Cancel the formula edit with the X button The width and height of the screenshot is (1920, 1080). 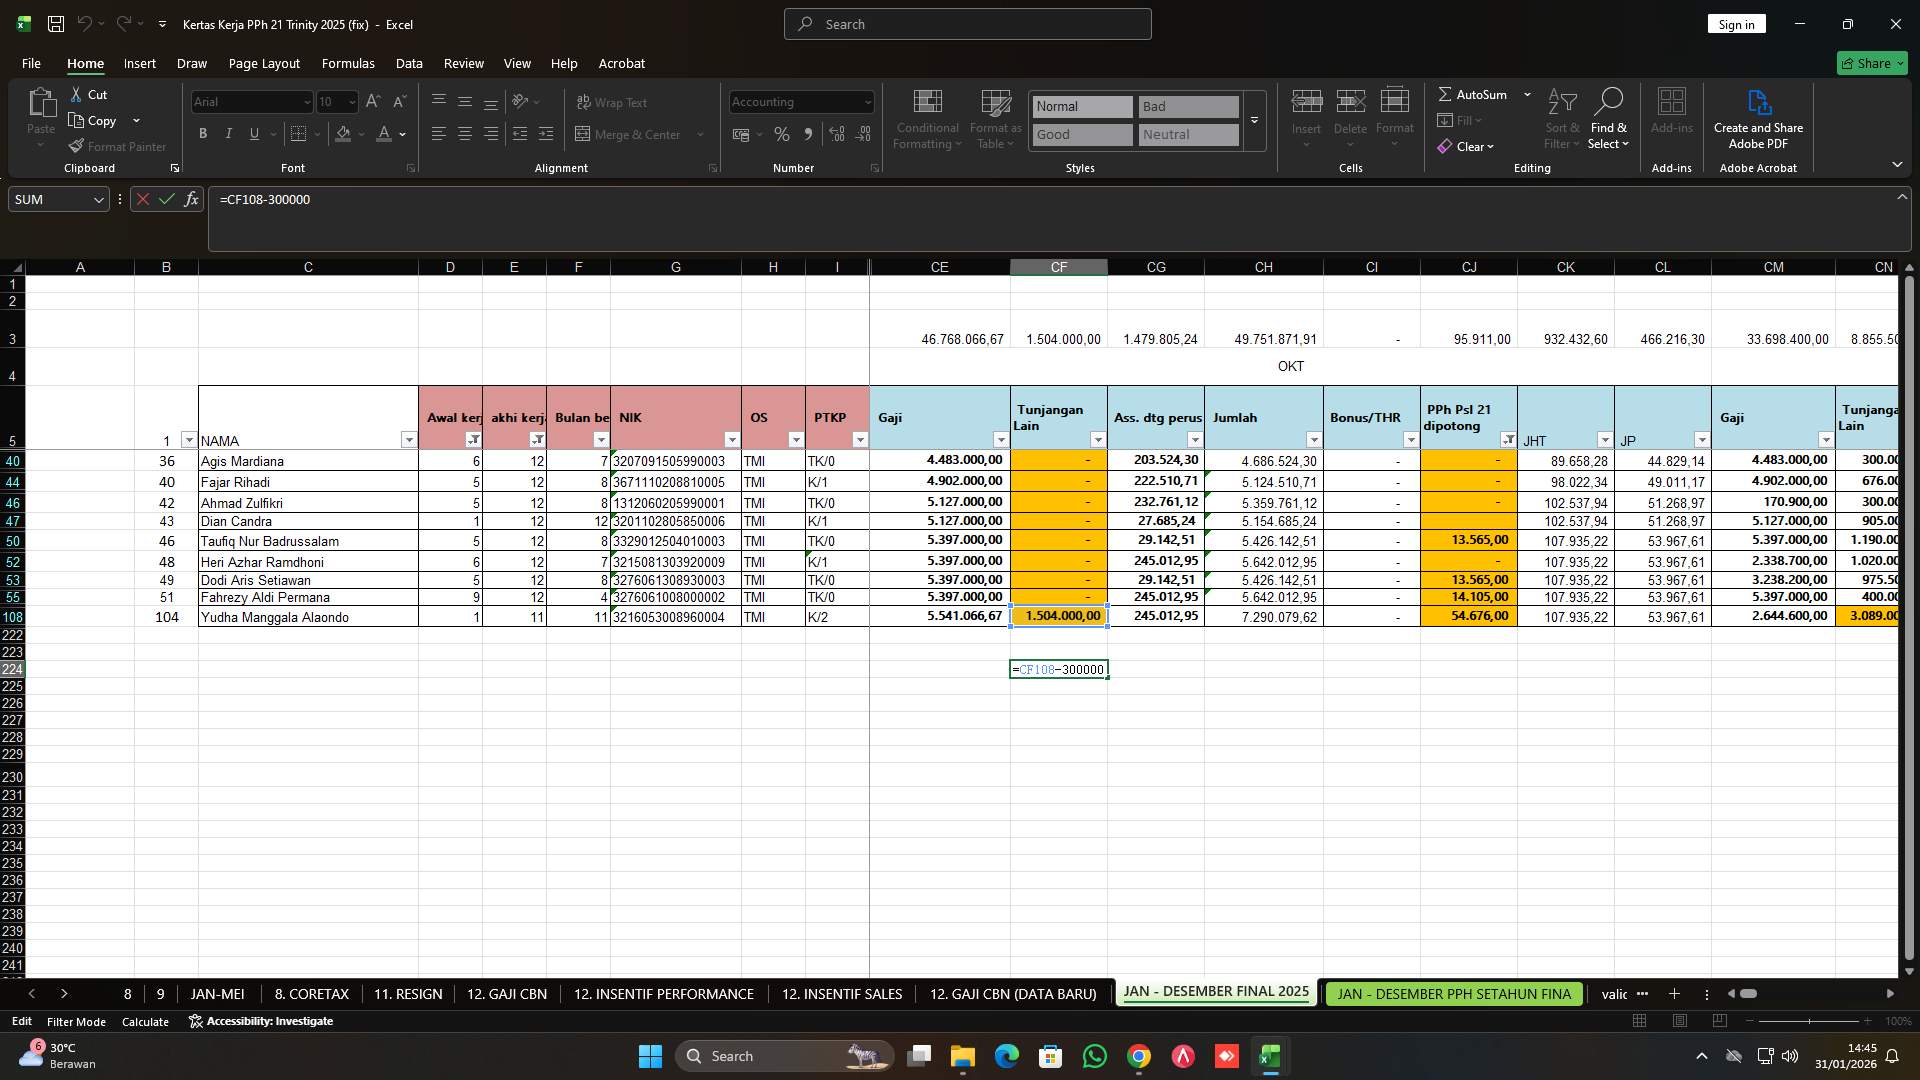(143, 199)
